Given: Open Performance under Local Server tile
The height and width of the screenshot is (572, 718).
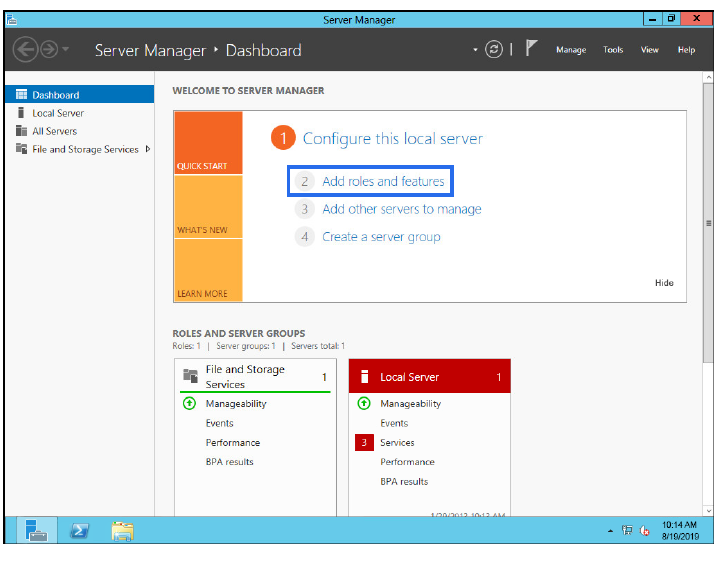Looking at the screenshot, I should coord(407,462).
